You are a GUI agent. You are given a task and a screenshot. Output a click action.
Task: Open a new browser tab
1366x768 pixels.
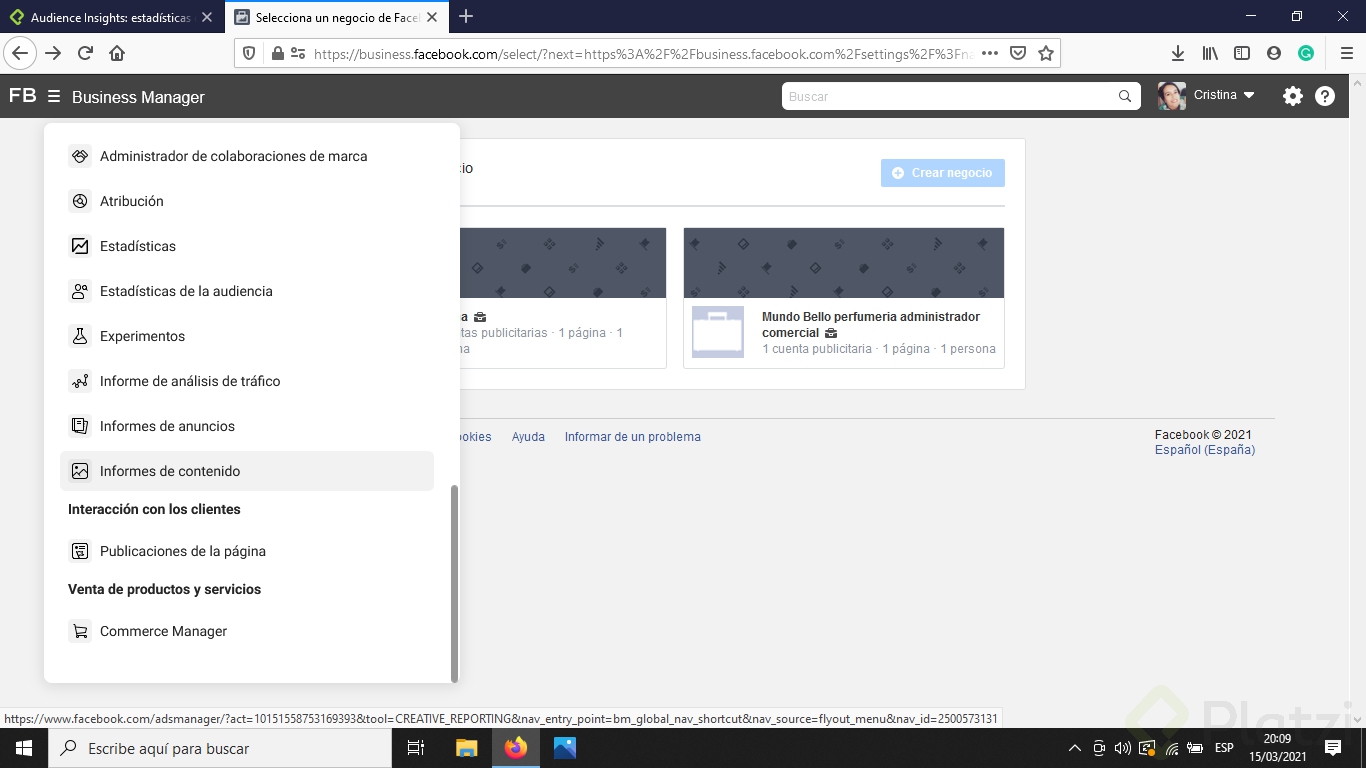click(x=466, y=16)
